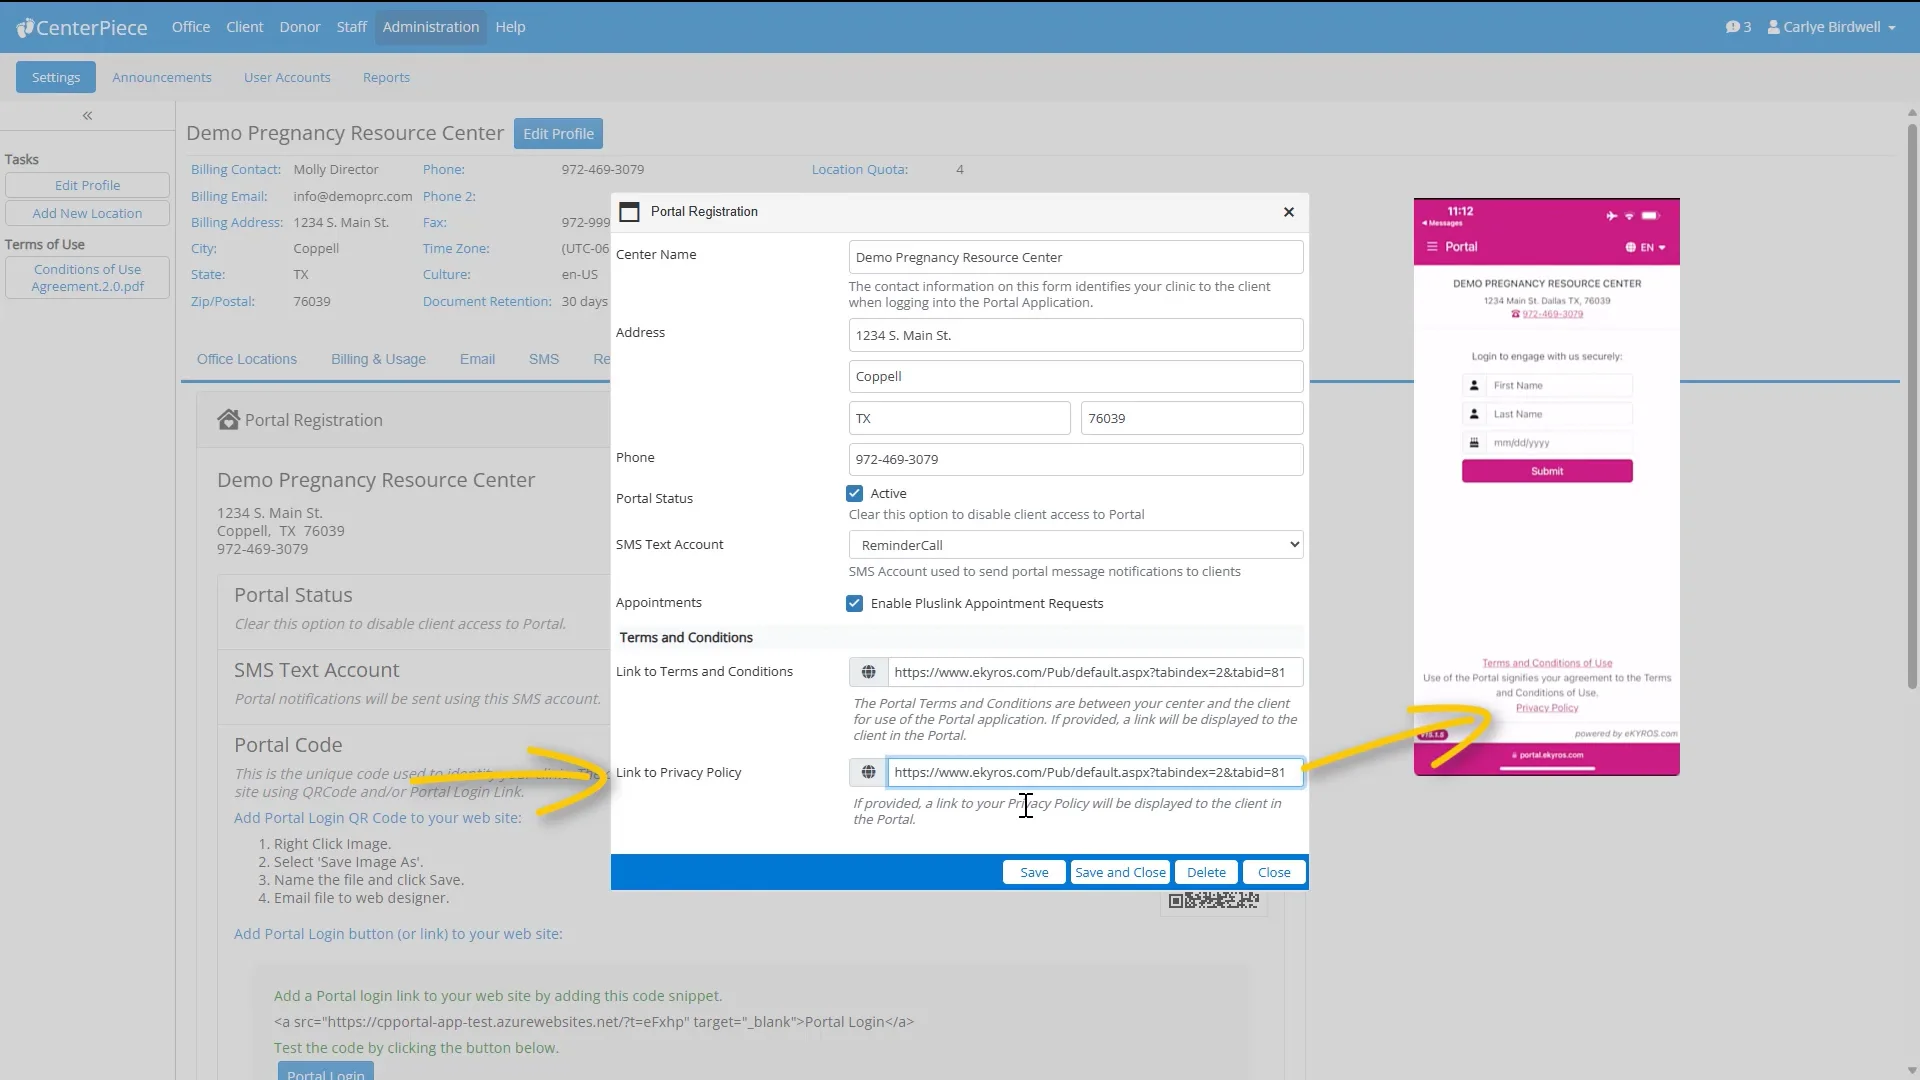Close the Portal Registration dialog with the X
The image size is (1920, 1080).
tap(1288, 212)
